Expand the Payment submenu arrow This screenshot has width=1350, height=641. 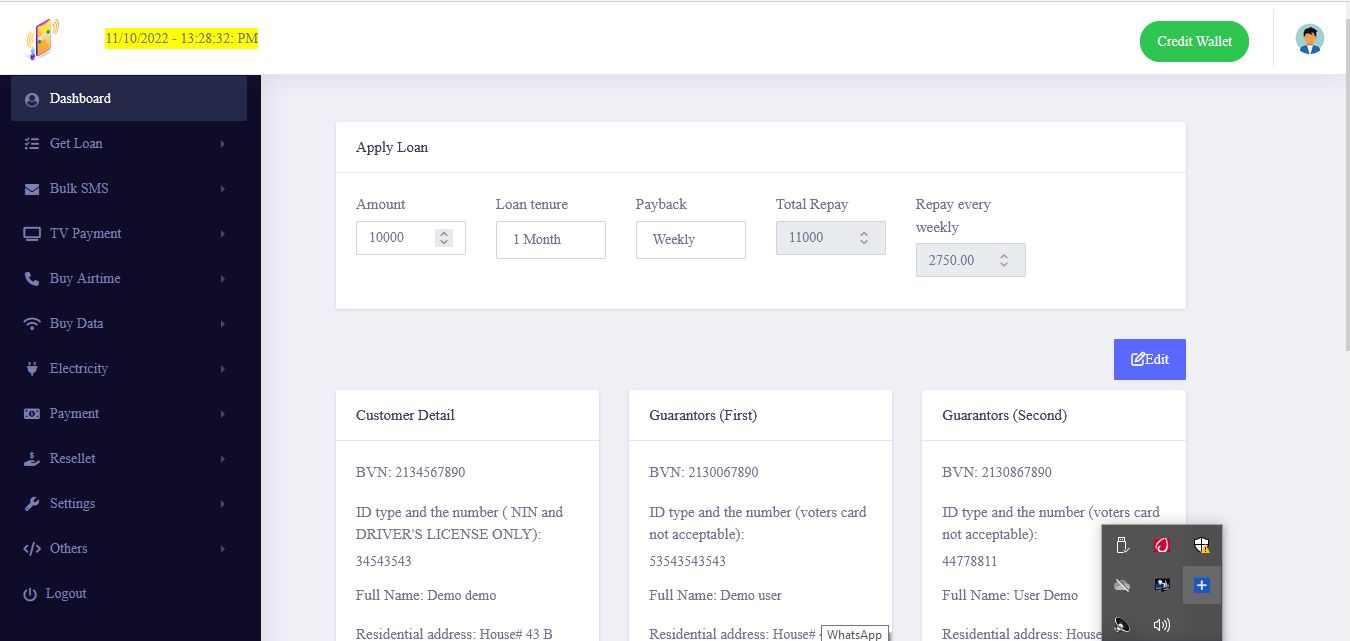pyautogui.click(x=222, y=414)
